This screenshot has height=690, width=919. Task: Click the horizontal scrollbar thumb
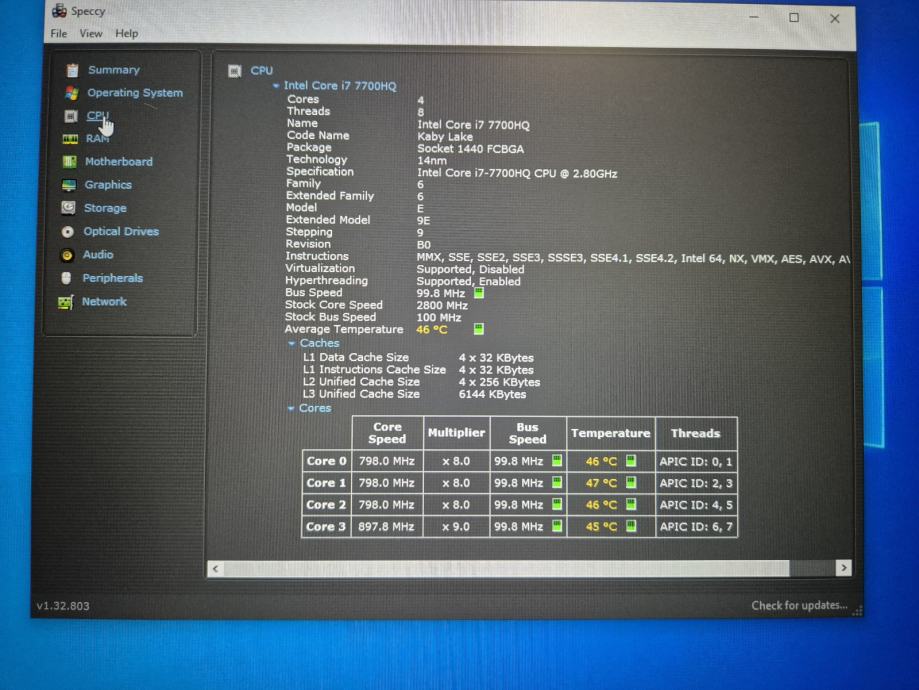click(506, 568)
